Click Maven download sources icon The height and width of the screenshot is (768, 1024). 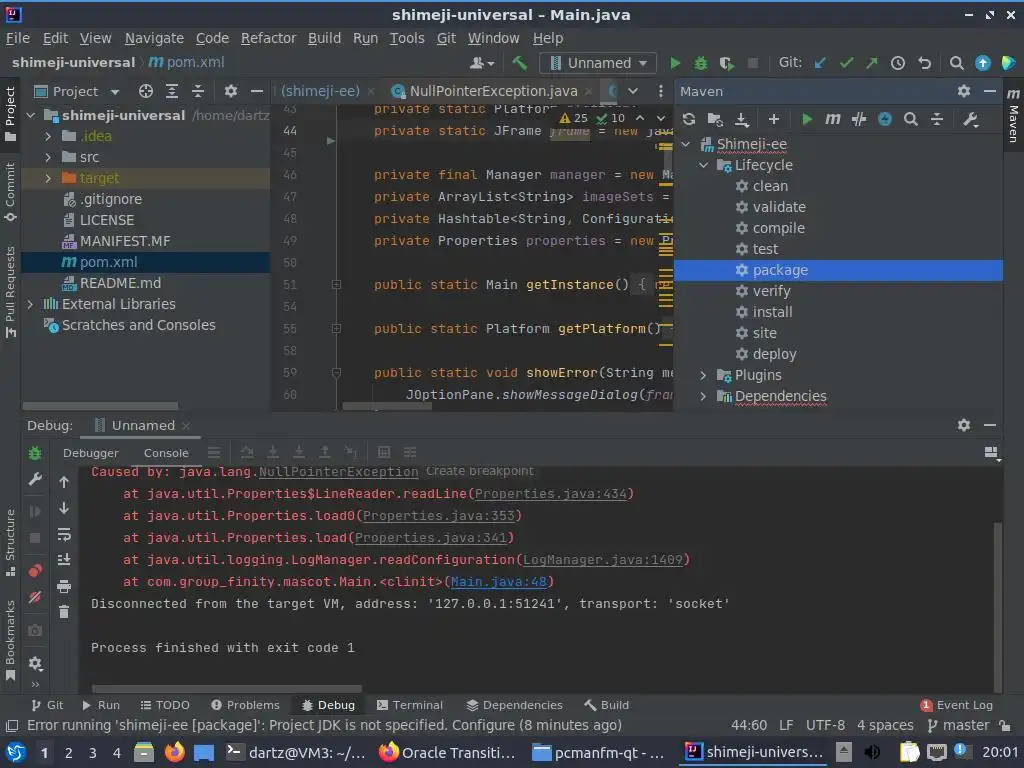(741, 119)
